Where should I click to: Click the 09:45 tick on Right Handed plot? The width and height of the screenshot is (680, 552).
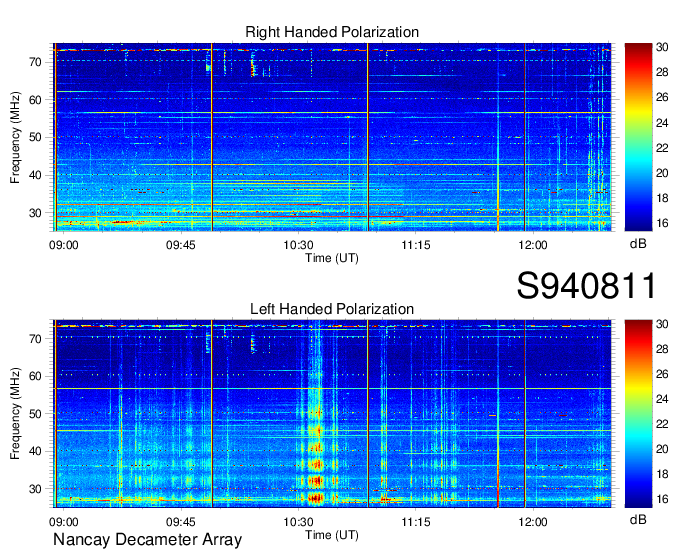[x=181, y=245]
